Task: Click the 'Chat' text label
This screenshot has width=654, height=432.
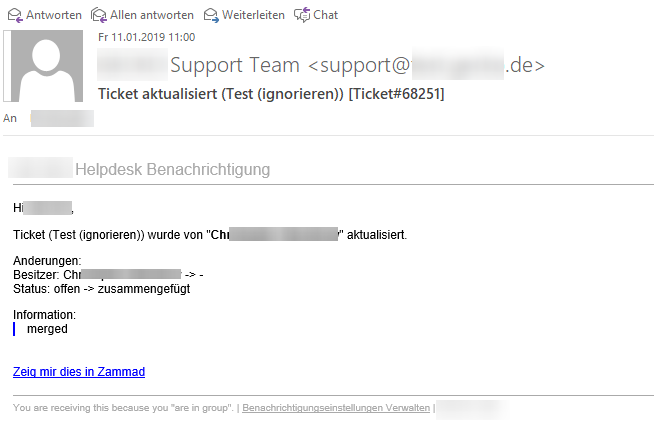Action: click(325, 15)
